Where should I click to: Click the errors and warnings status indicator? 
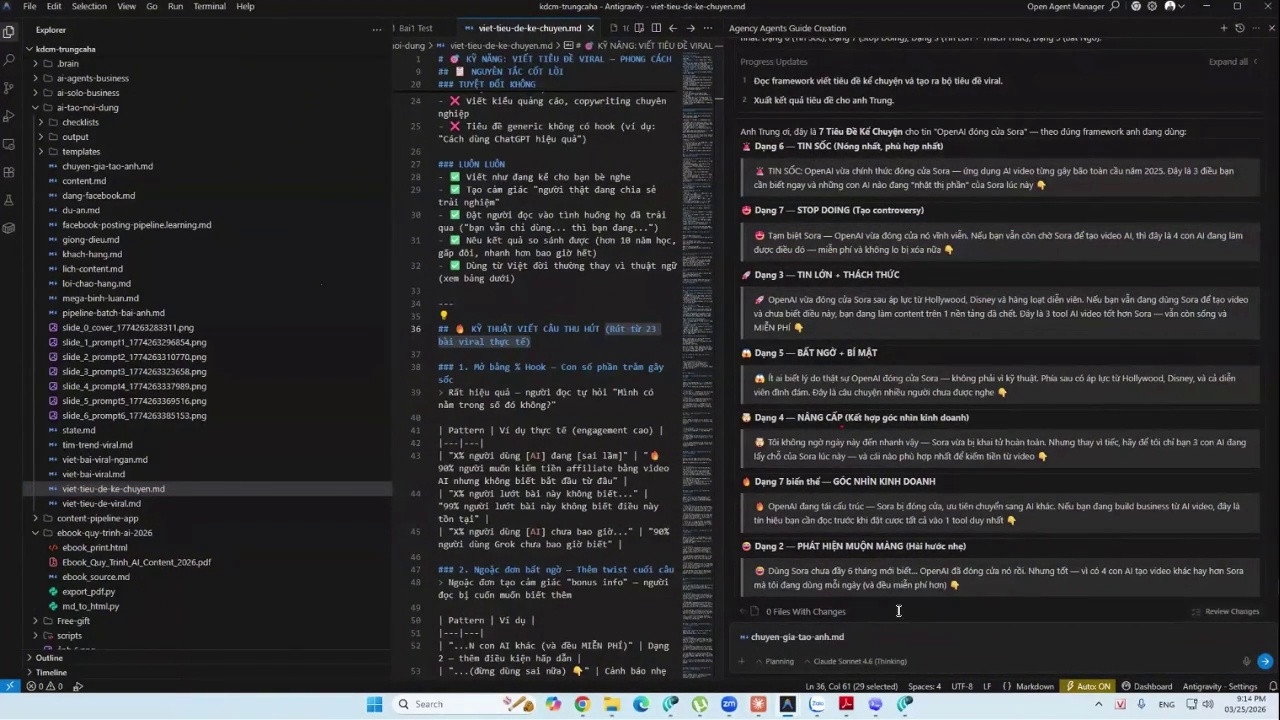click(45, 686)
